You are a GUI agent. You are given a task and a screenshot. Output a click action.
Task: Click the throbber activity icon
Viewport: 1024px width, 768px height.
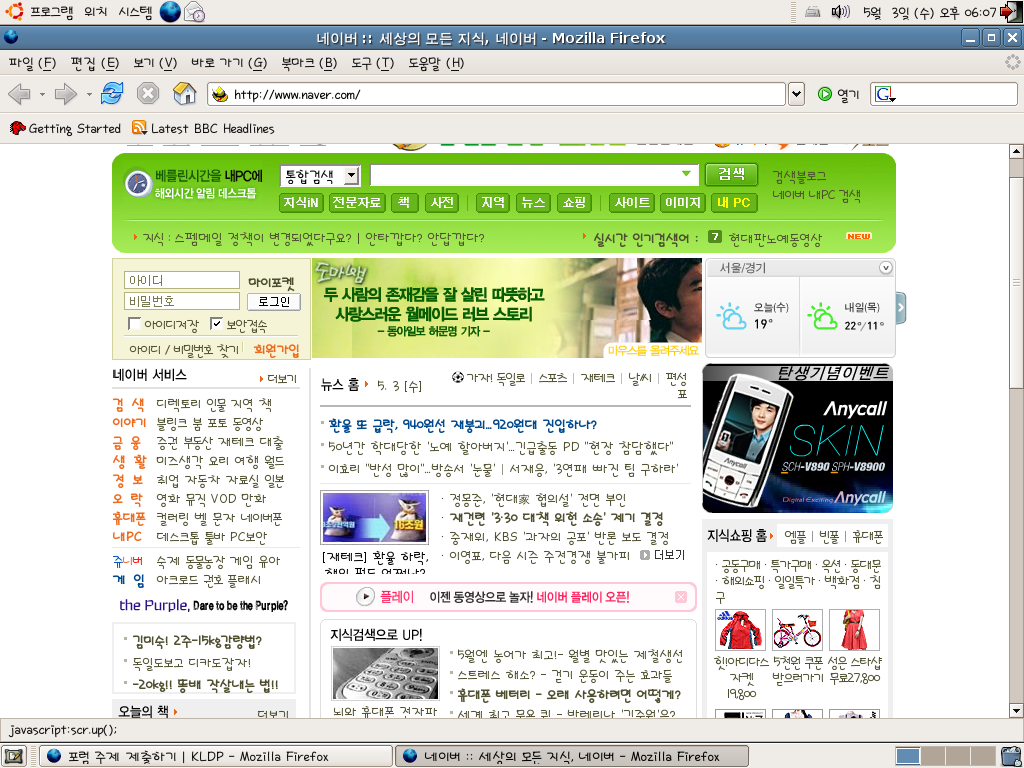click(x=1012, y=63)
